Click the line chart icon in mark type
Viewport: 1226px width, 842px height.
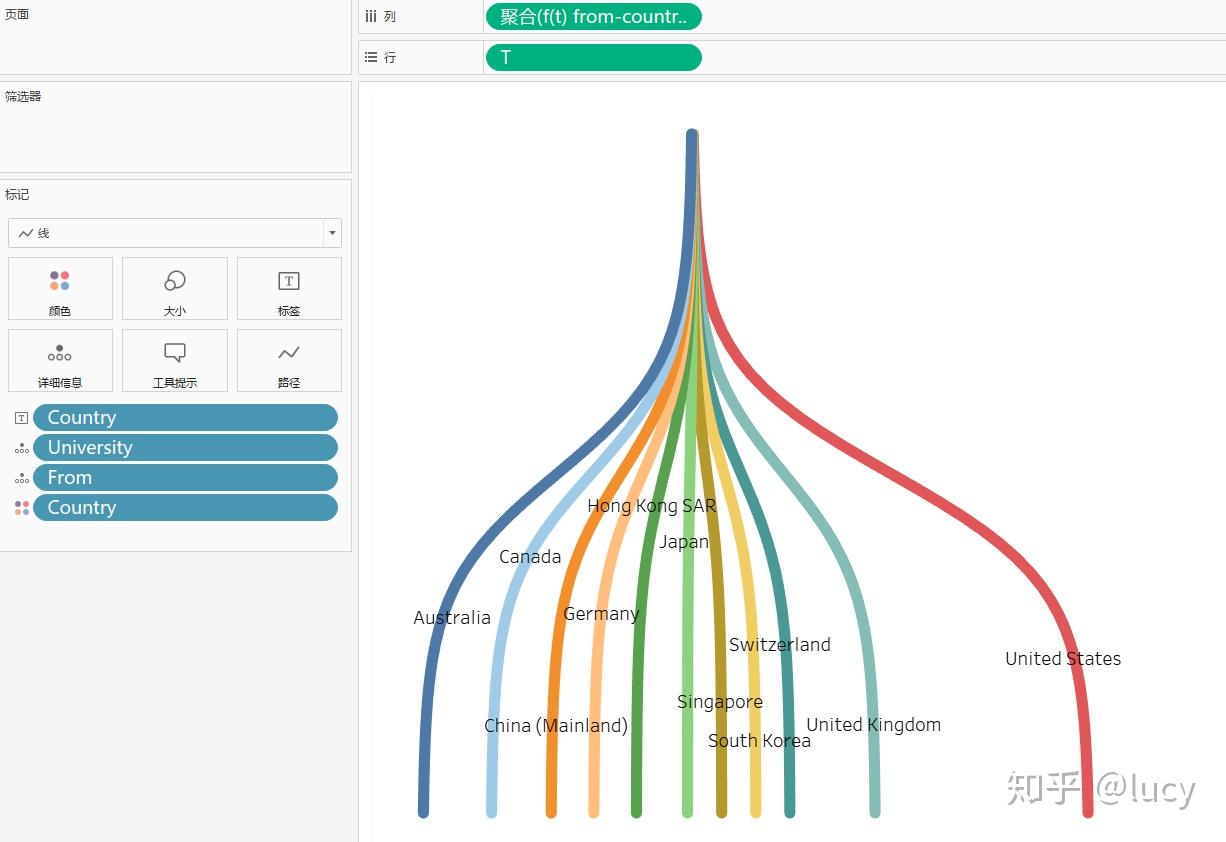tap(26, 233)
